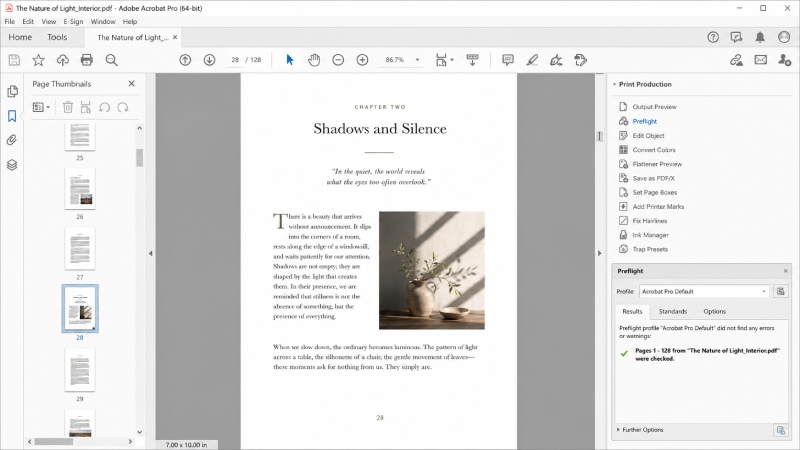Show Page Thumbnails panel icon

click(12, 91)
